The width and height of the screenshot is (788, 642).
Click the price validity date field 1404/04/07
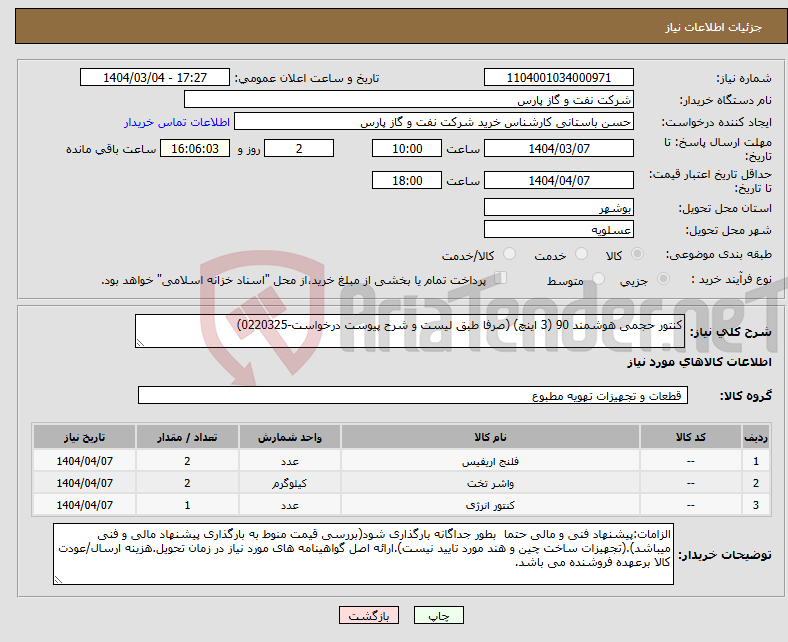tap(558, 180)
